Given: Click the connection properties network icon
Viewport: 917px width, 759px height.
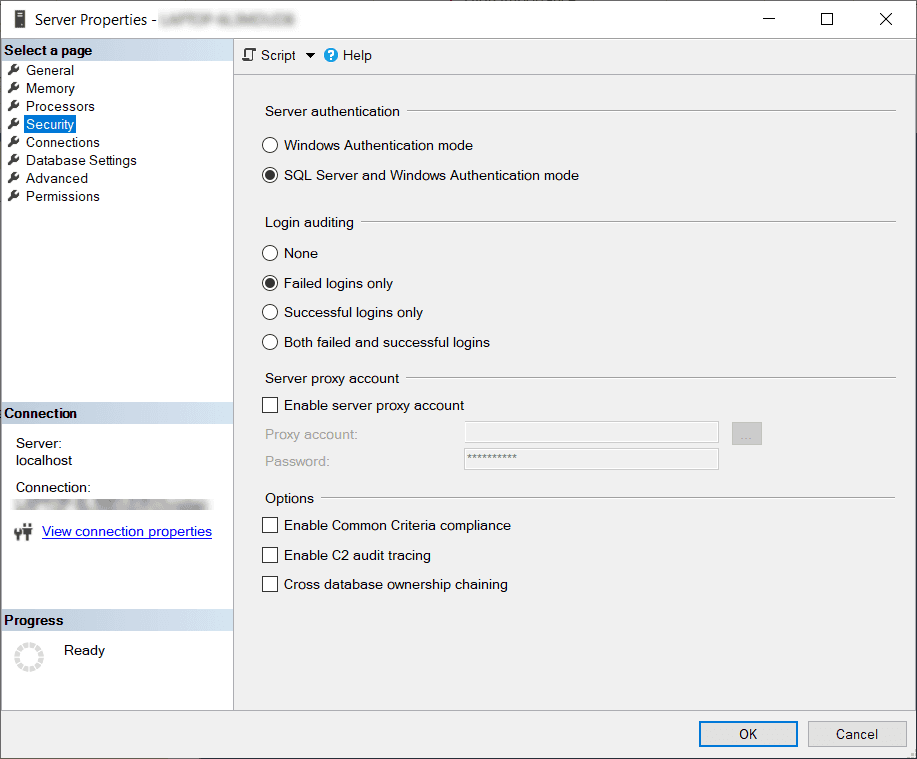Looking at the screenshot, I should tap(23, 532).
